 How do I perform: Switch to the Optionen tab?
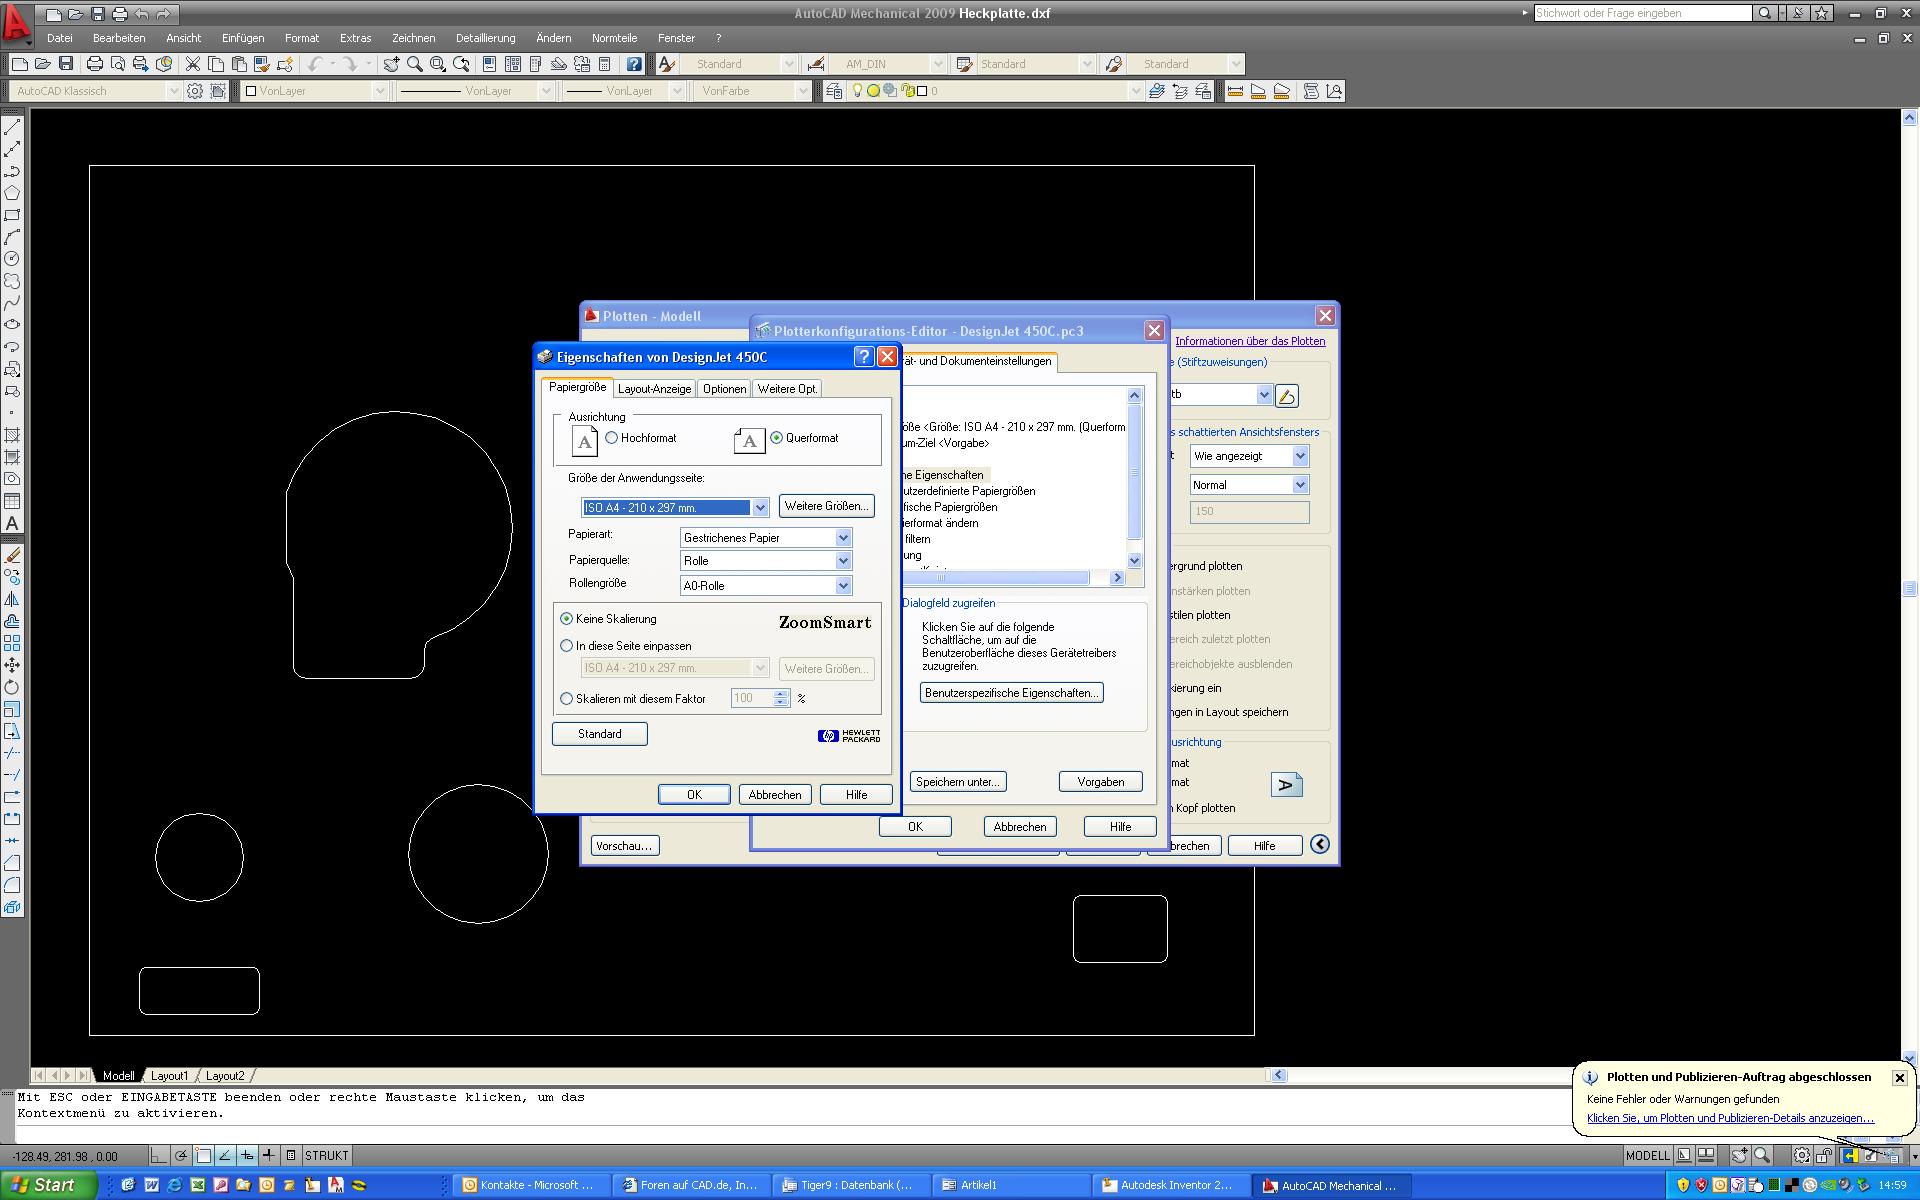[x=724, y=389]
